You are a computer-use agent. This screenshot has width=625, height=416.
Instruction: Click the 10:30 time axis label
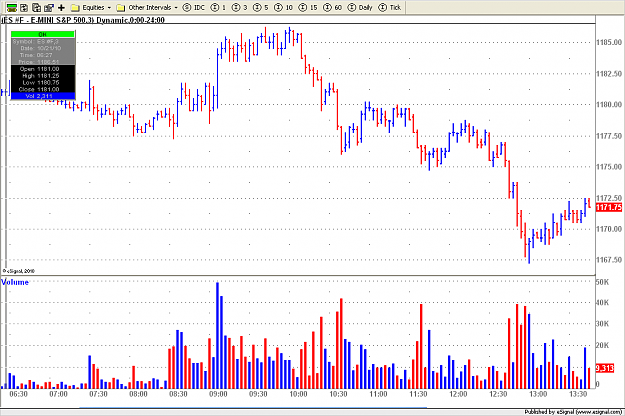coord(338,394)
